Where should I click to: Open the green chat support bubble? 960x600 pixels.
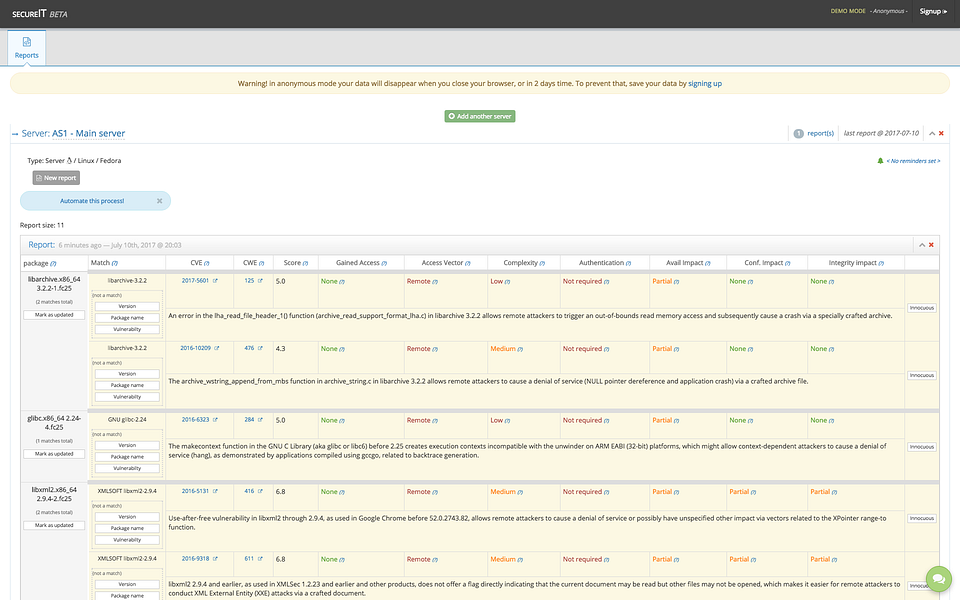939,579
